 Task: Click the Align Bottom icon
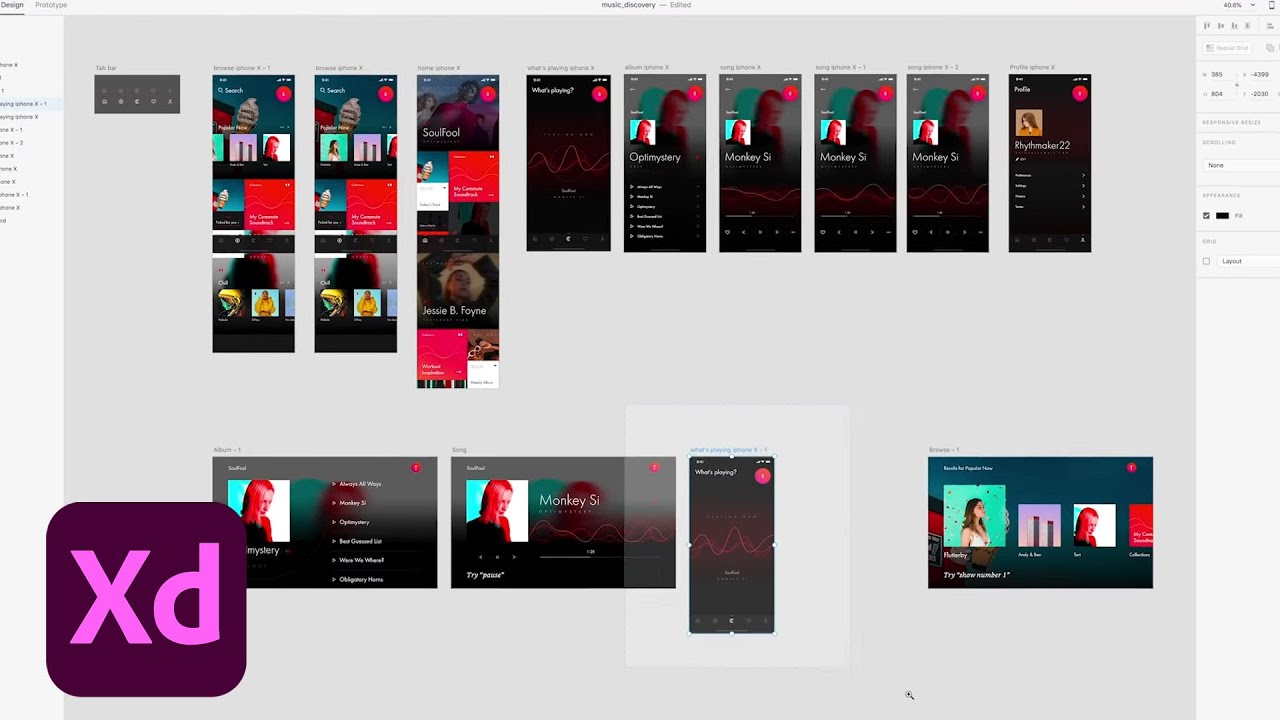coord(1236,26)
